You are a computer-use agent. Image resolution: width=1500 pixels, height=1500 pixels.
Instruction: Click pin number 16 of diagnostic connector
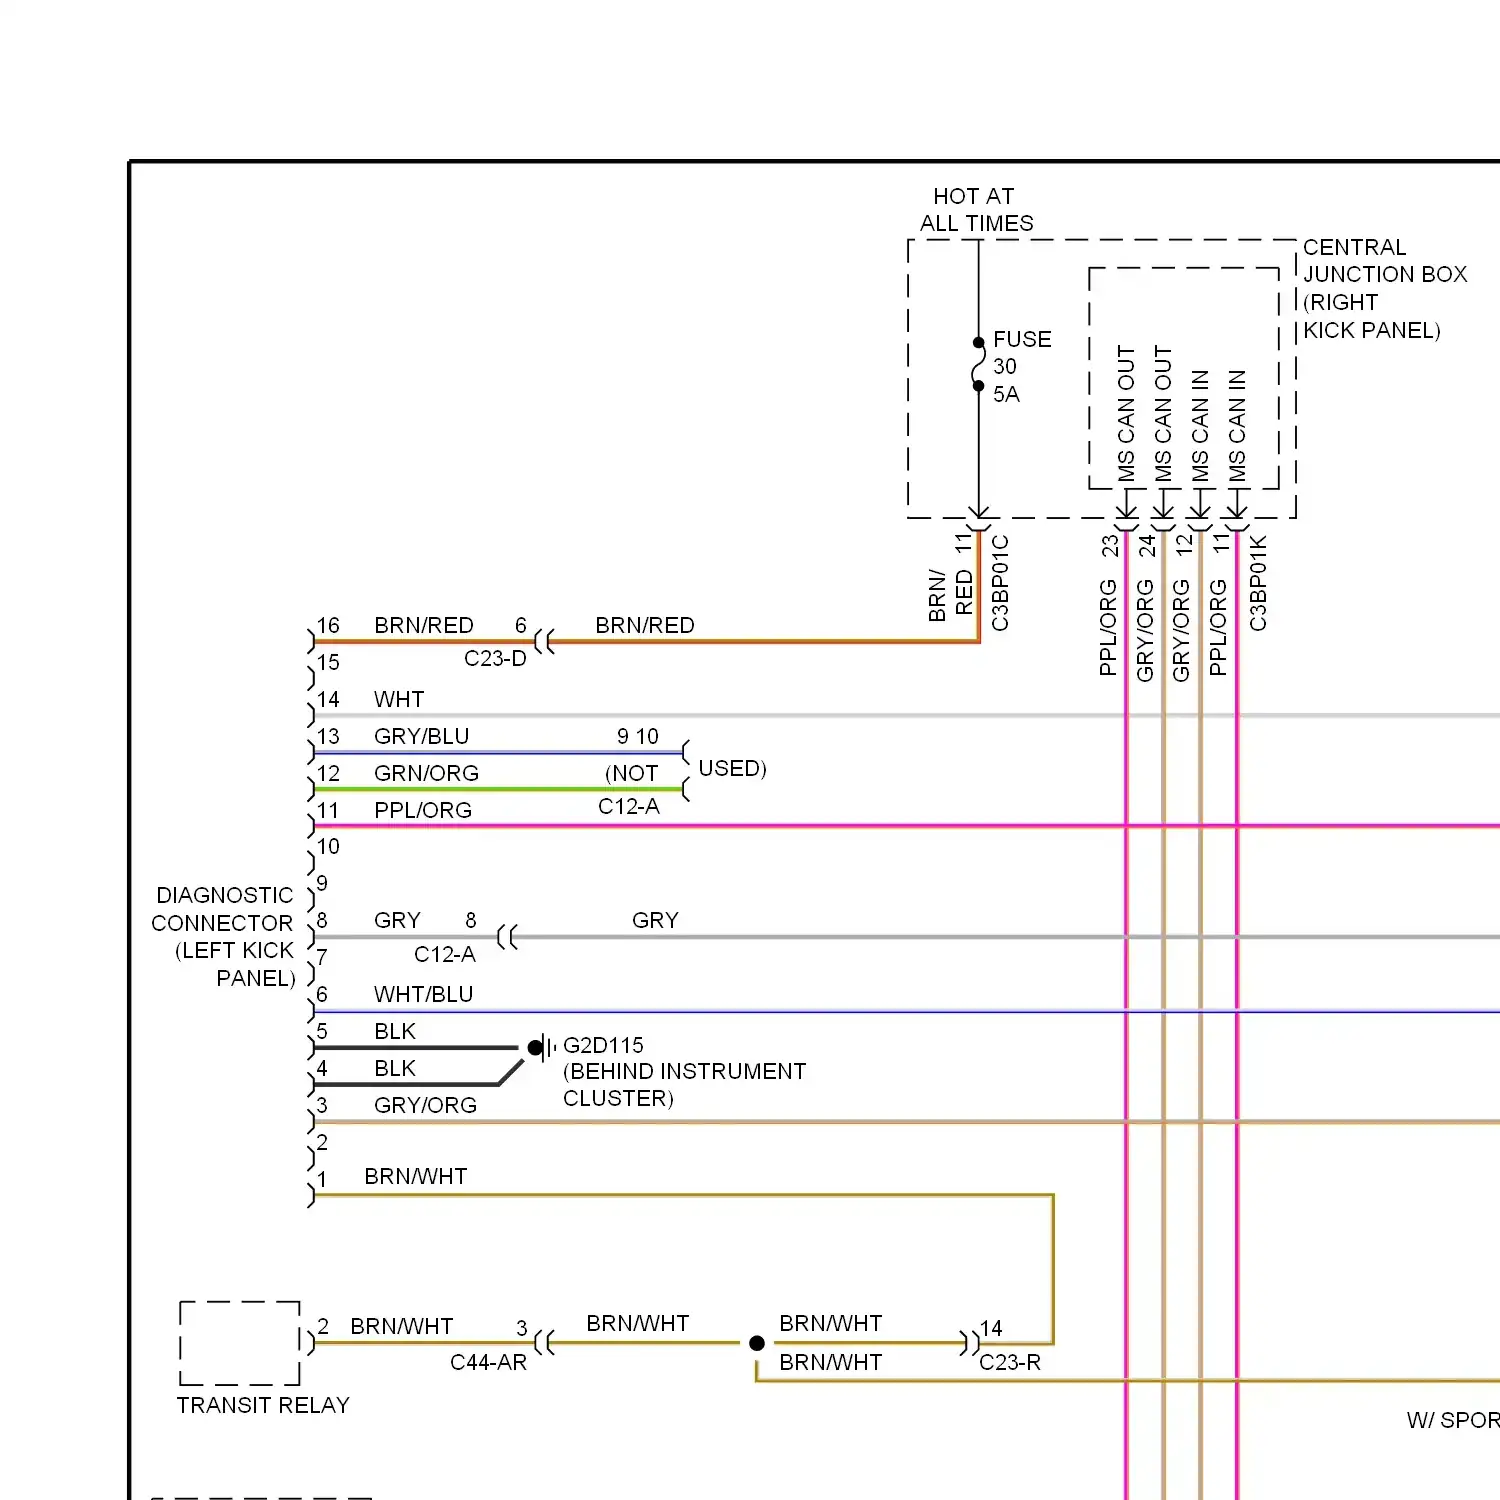coord(328,626)
